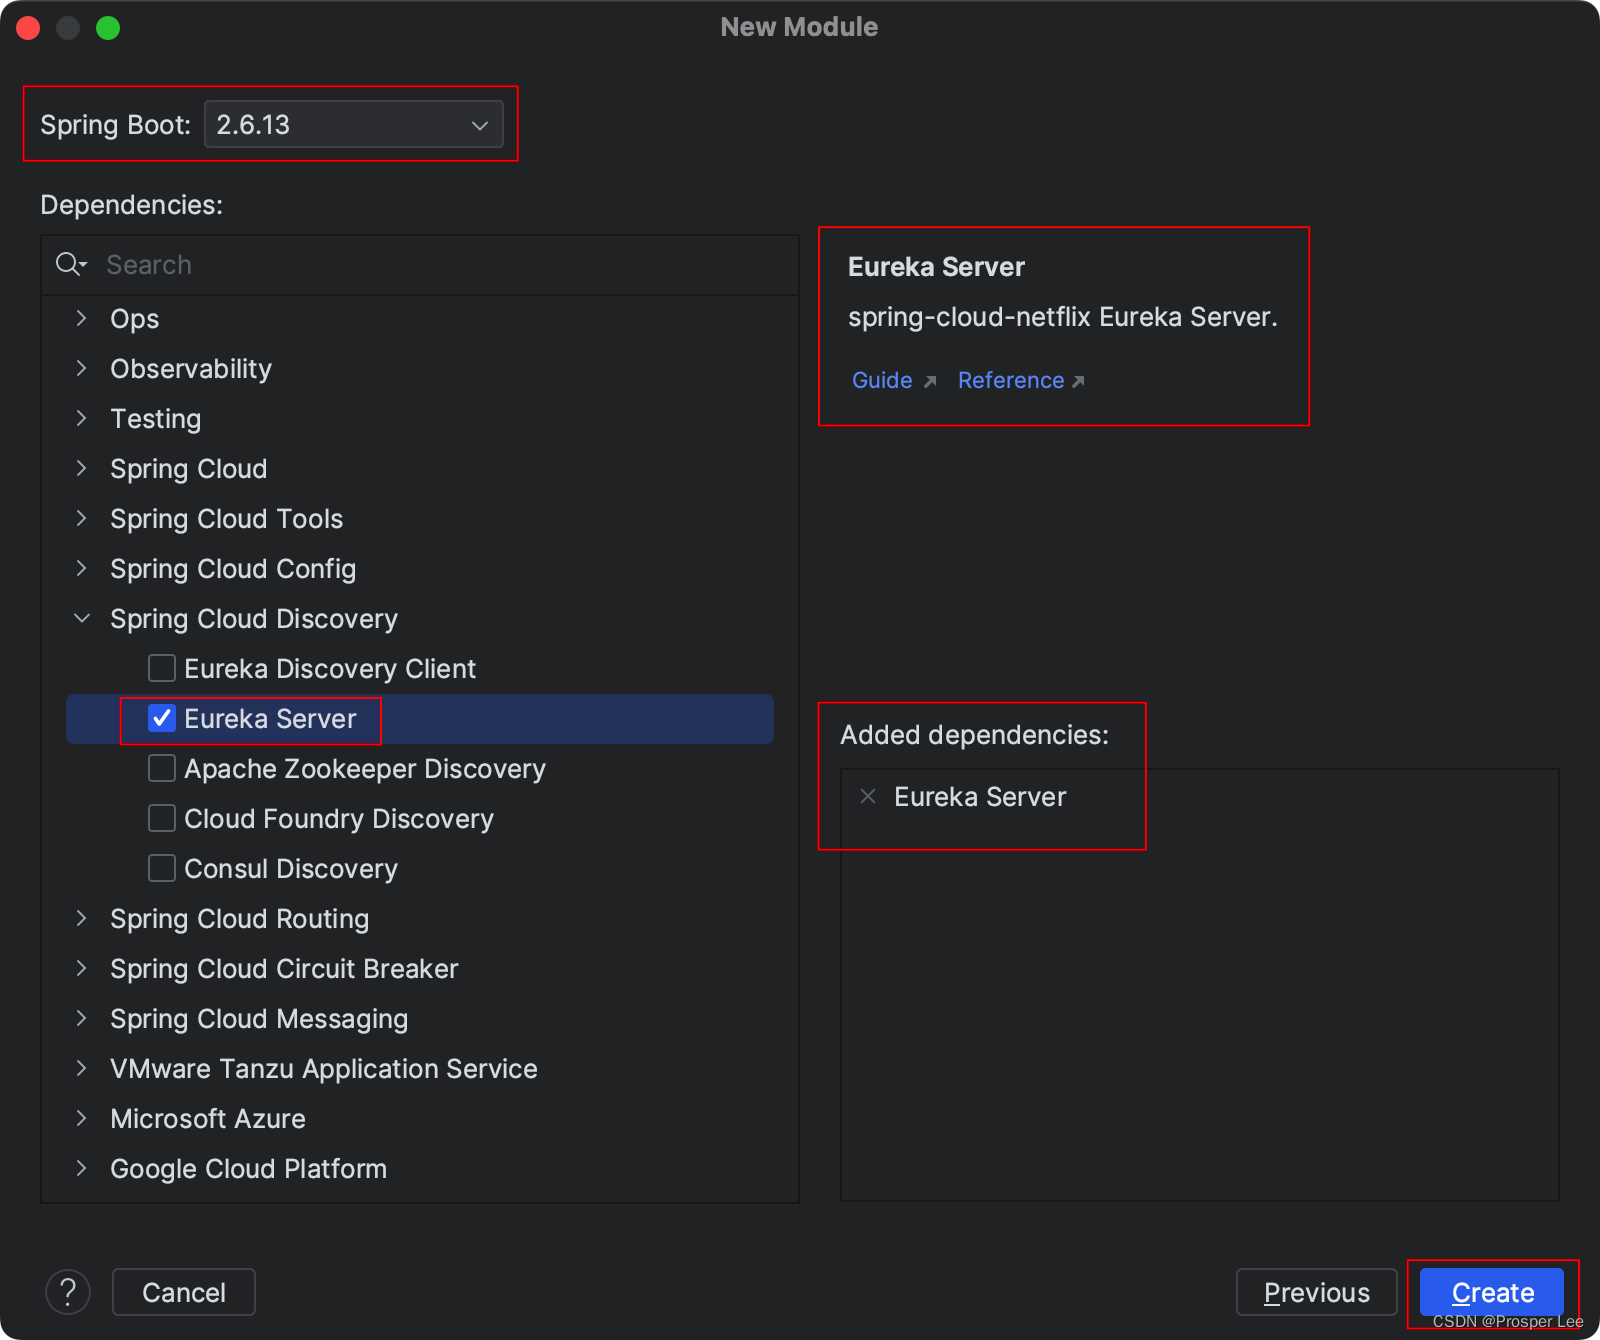Expand the Spring Cloud Config category
Viewport: 1600px width, 1340px height.
click(x=81, y=568)
